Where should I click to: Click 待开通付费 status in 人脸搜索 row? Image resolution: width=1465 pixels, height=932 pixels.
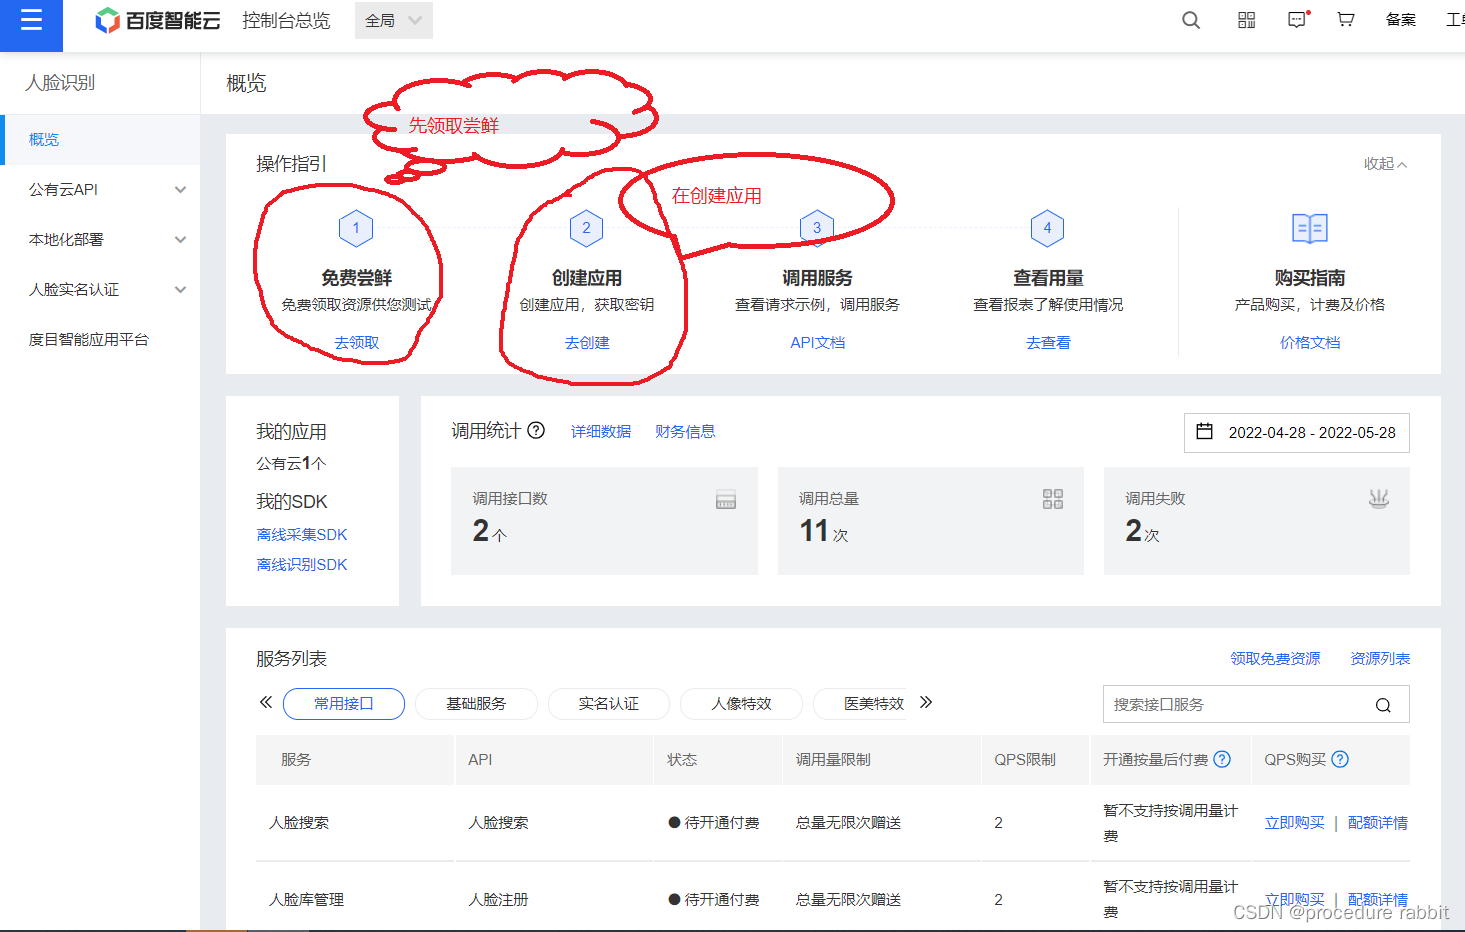714,822
